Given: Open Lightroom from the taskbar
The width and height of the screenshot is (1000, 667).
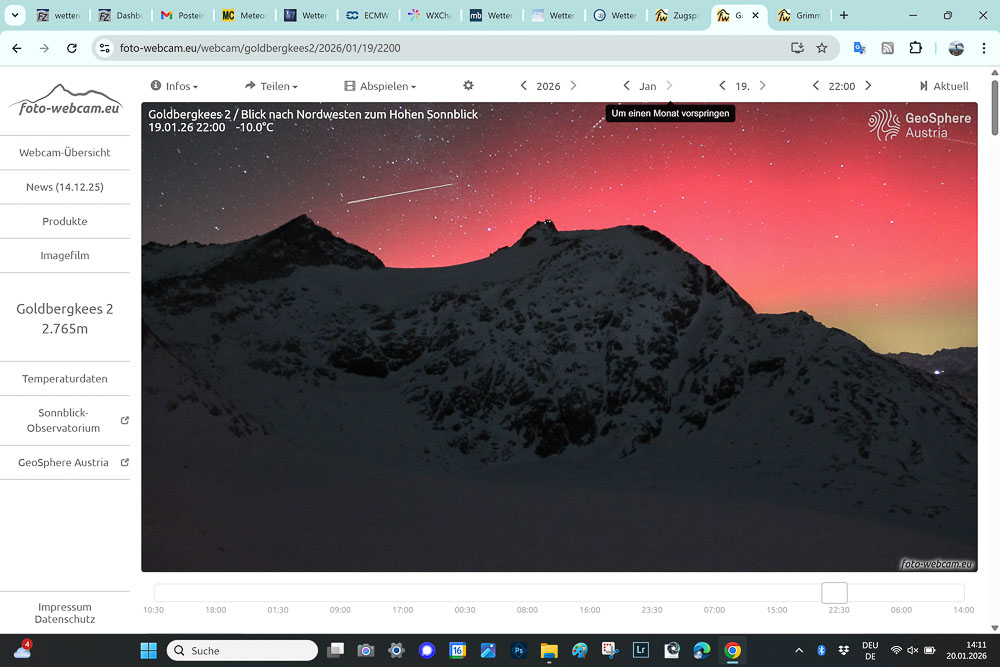Looking at the screenshot, I should pos(641,650).
